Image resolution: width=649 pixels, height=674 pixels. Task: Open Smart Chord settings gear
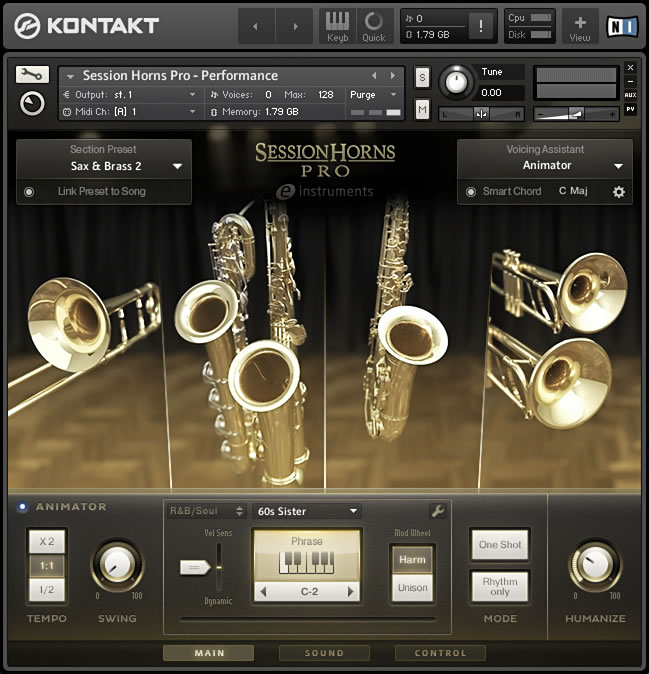coord(618,192)
